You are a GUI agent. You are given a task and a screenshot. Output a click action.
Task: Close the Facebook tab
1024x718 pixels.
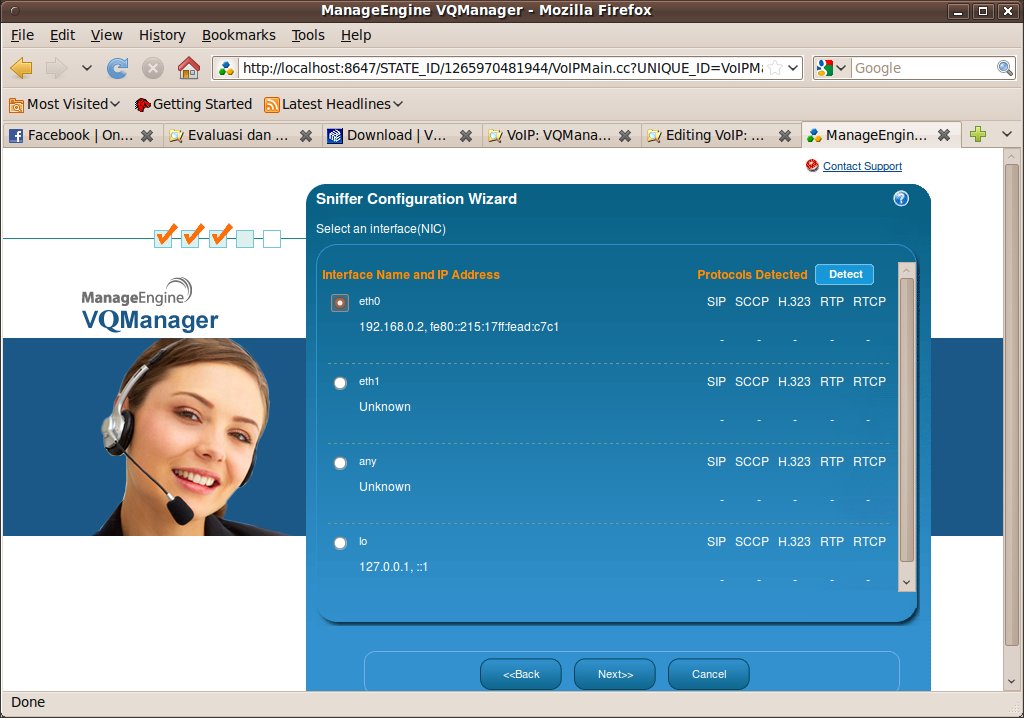click(x=148, y=136)
